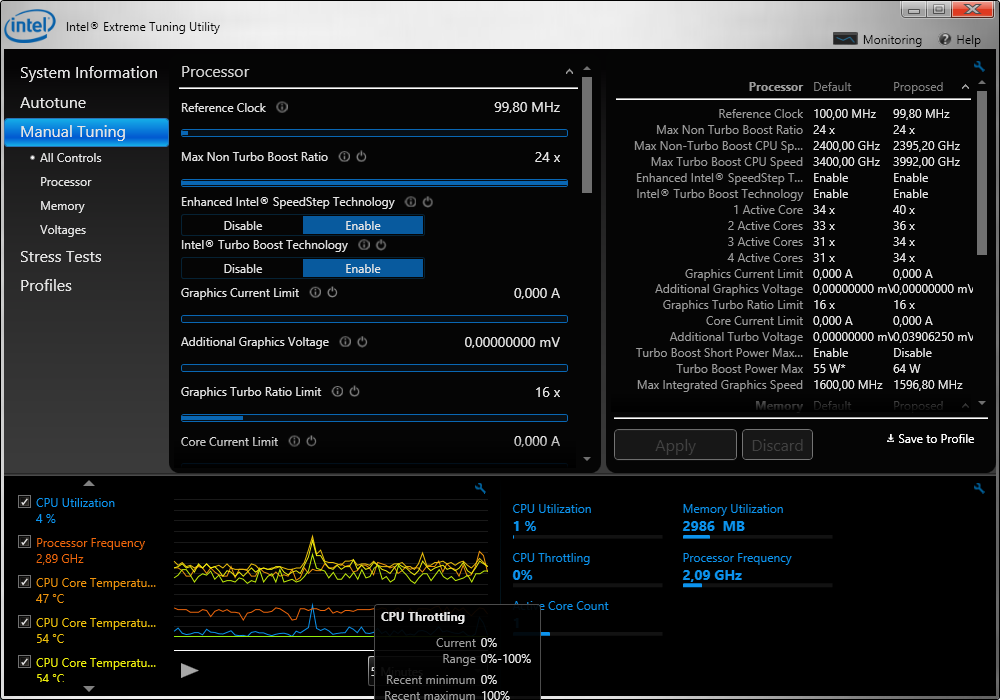The image size is (1000, 700).
Task: Show info for Reference Clock
Action: (x=282, y=107)
